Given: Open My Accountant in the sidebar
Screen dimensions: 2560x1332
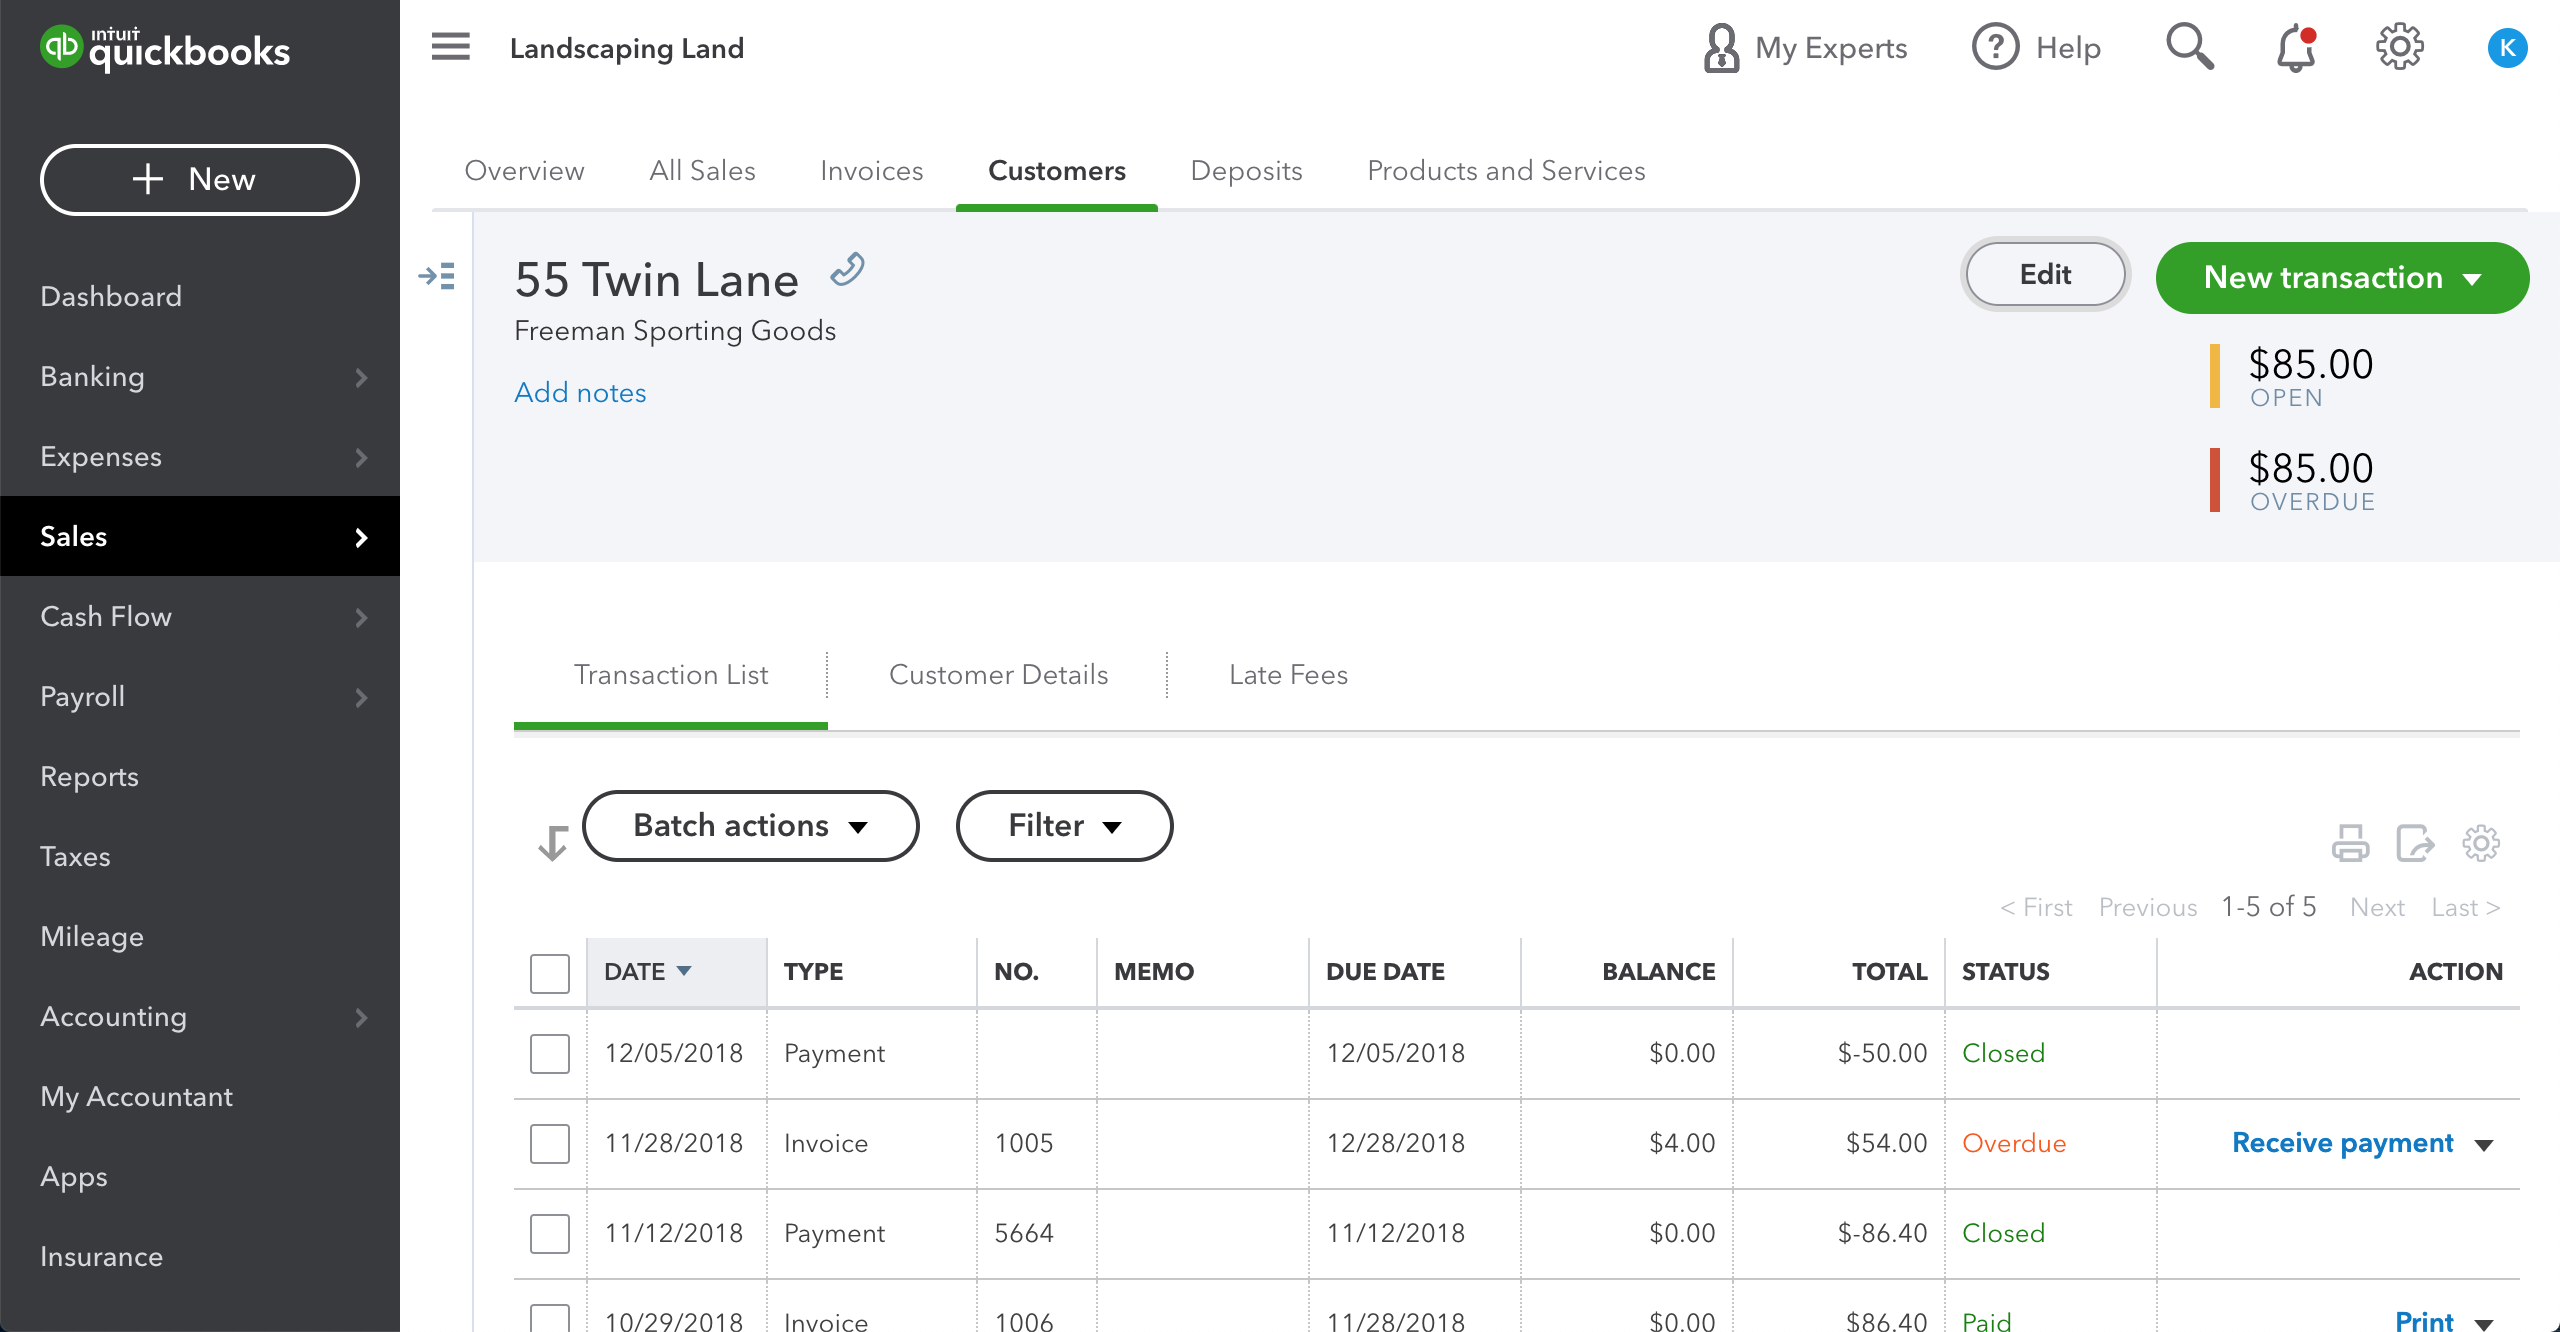Looking at the screenshot, I should coord(136,1097).
